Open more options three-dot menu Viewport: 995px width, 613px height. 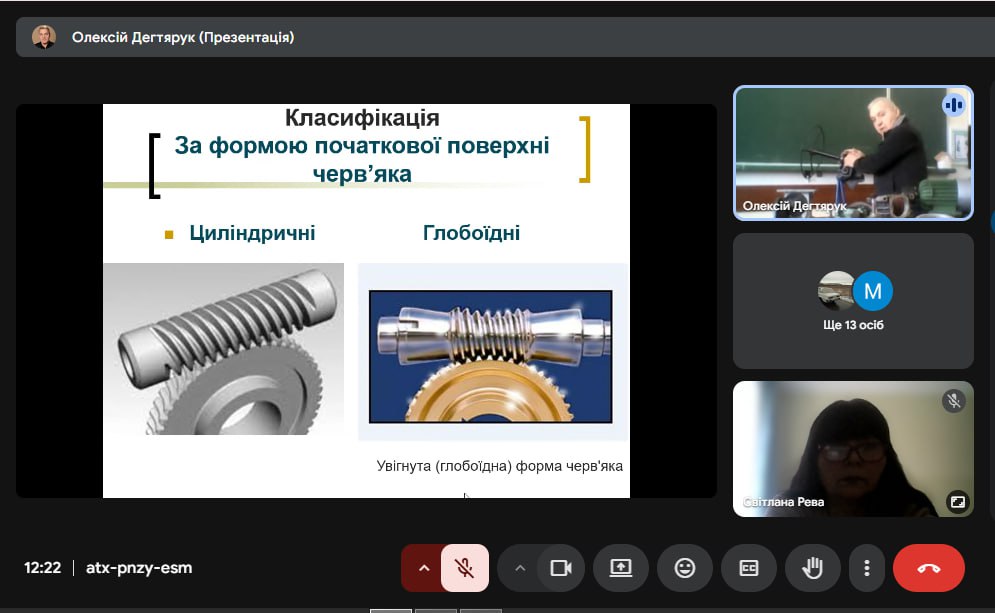point(866,568)
